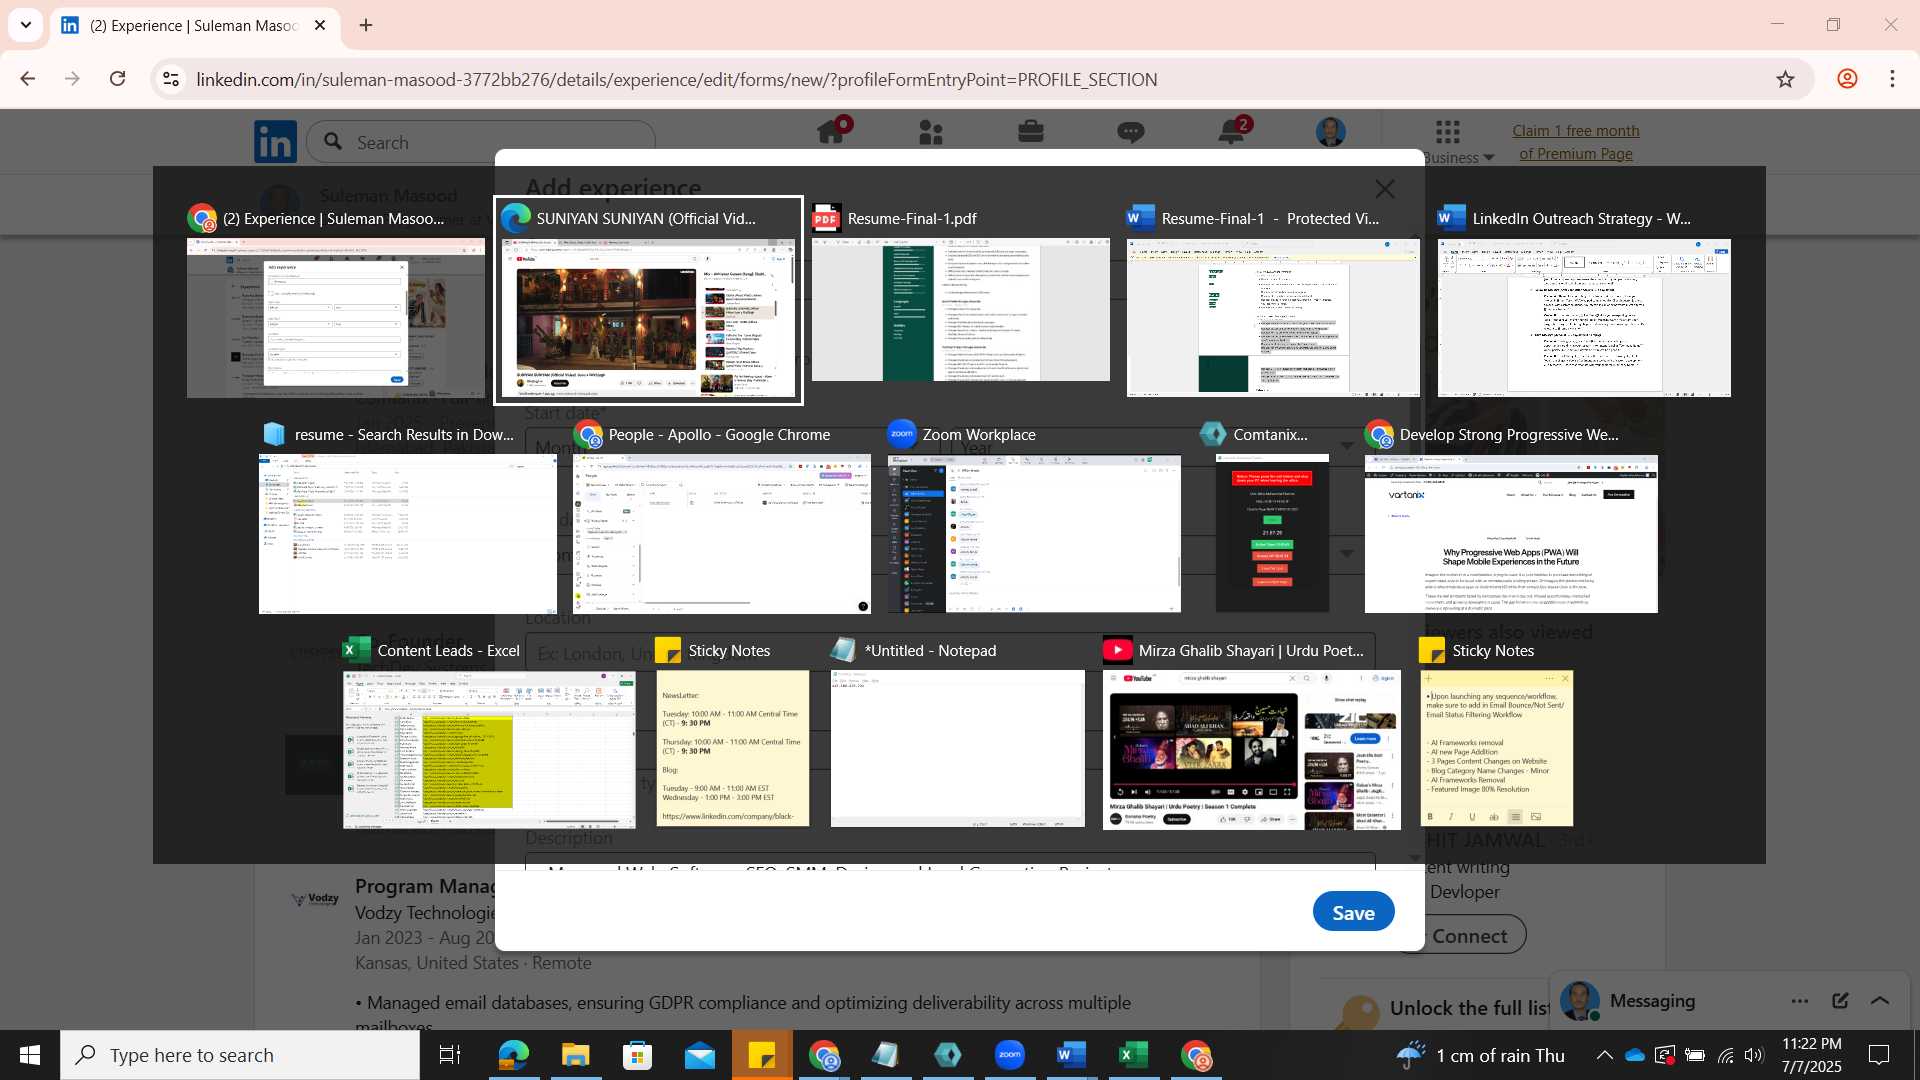Compose a new message in Messaging bar
The height and width of the screenshot is (1080, 1920).
tap(1840, 1001)
